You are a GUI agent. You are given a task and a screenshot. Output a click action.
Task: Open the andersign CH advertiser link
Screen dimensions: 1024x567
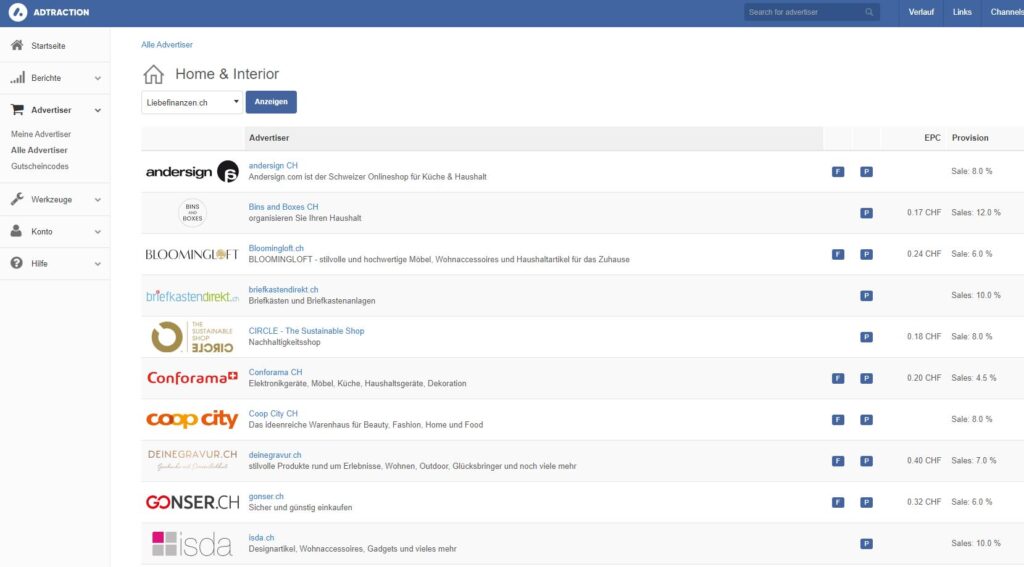[x=273, y=165]
